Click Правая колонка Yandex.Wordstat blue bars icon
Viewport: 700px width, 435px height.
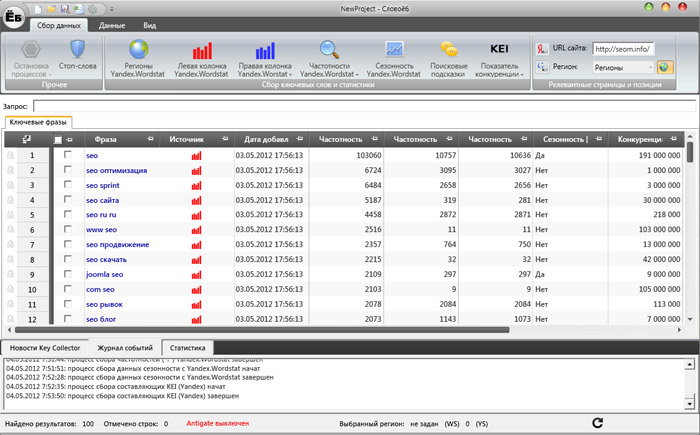pos(265,51)
